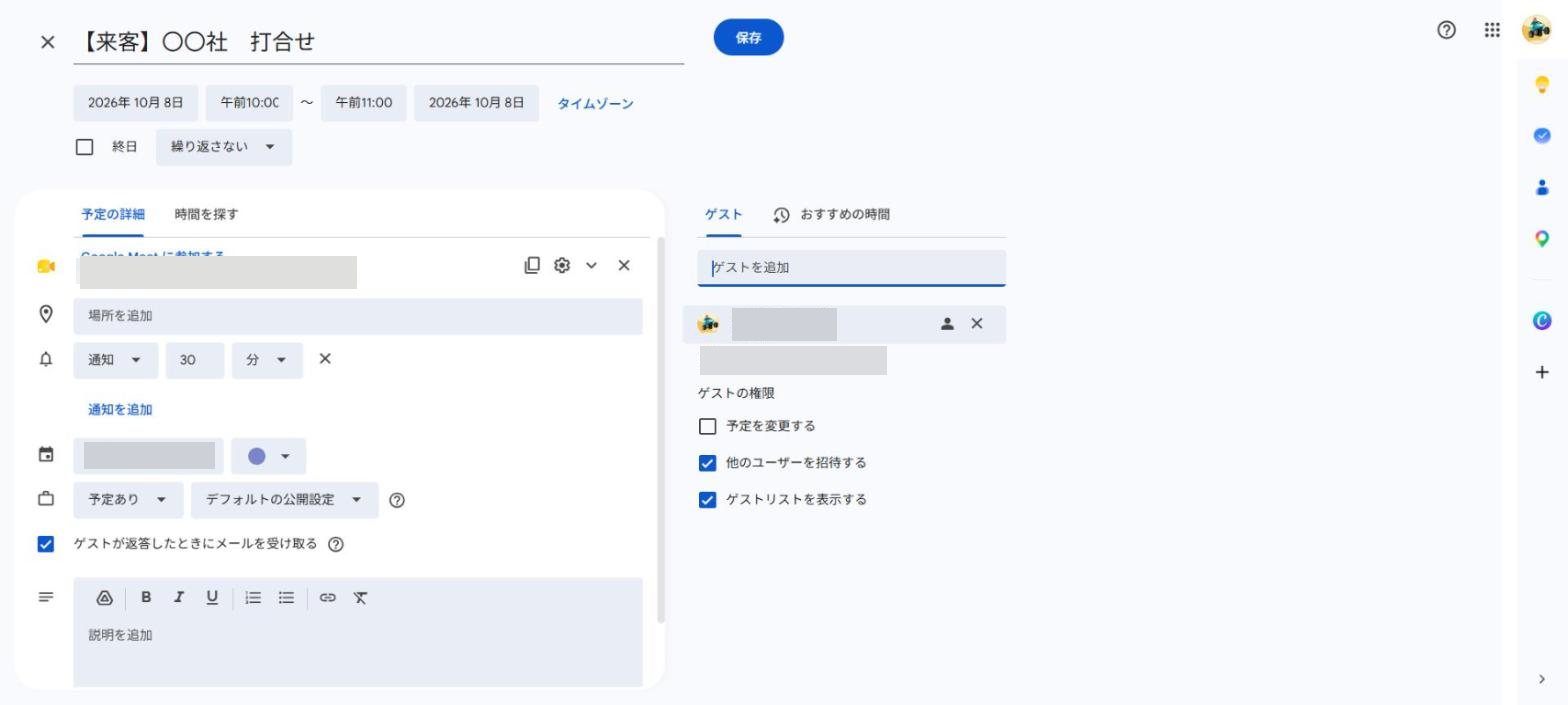
Task: Open the account avatar in top right
Action: (1536, 30)
